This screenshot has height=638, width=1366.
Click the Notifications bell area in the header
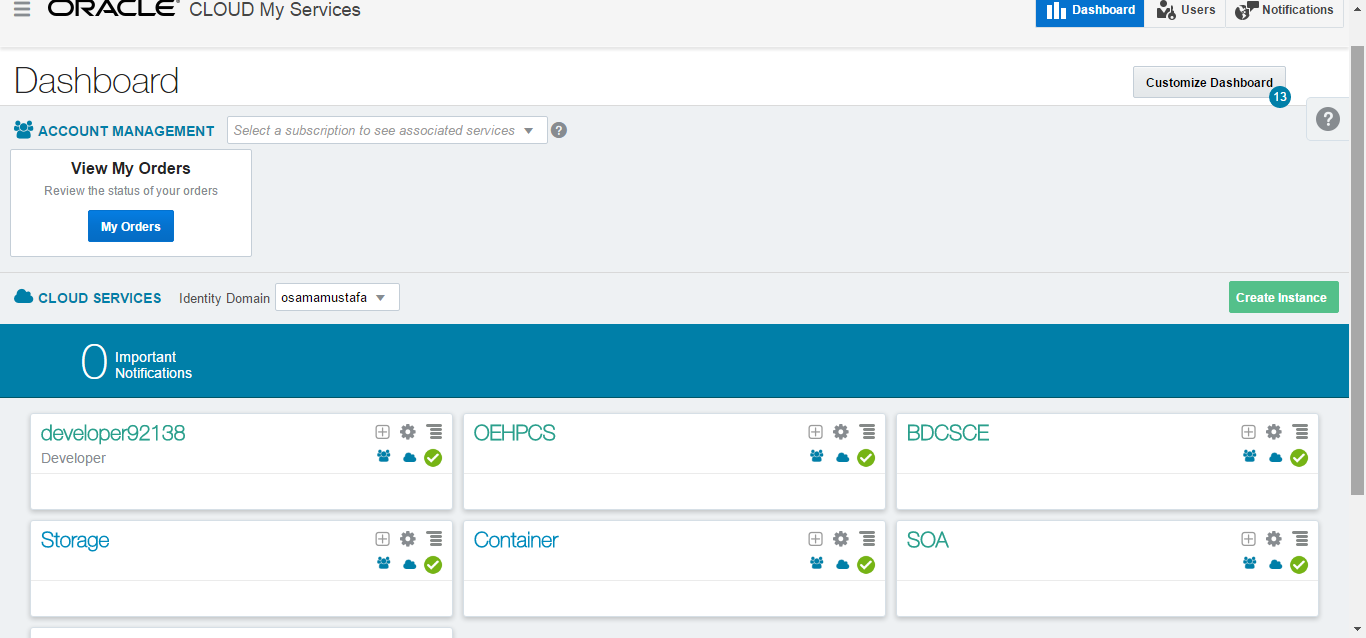[x=1284, y=11]
